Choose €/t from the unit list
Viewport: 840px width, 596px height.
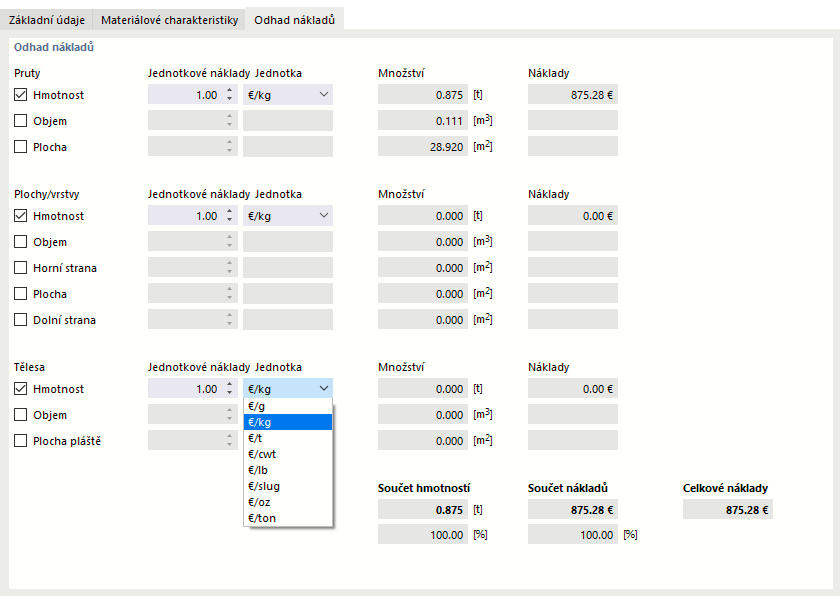pyautogui.click(x=288, y=438)
